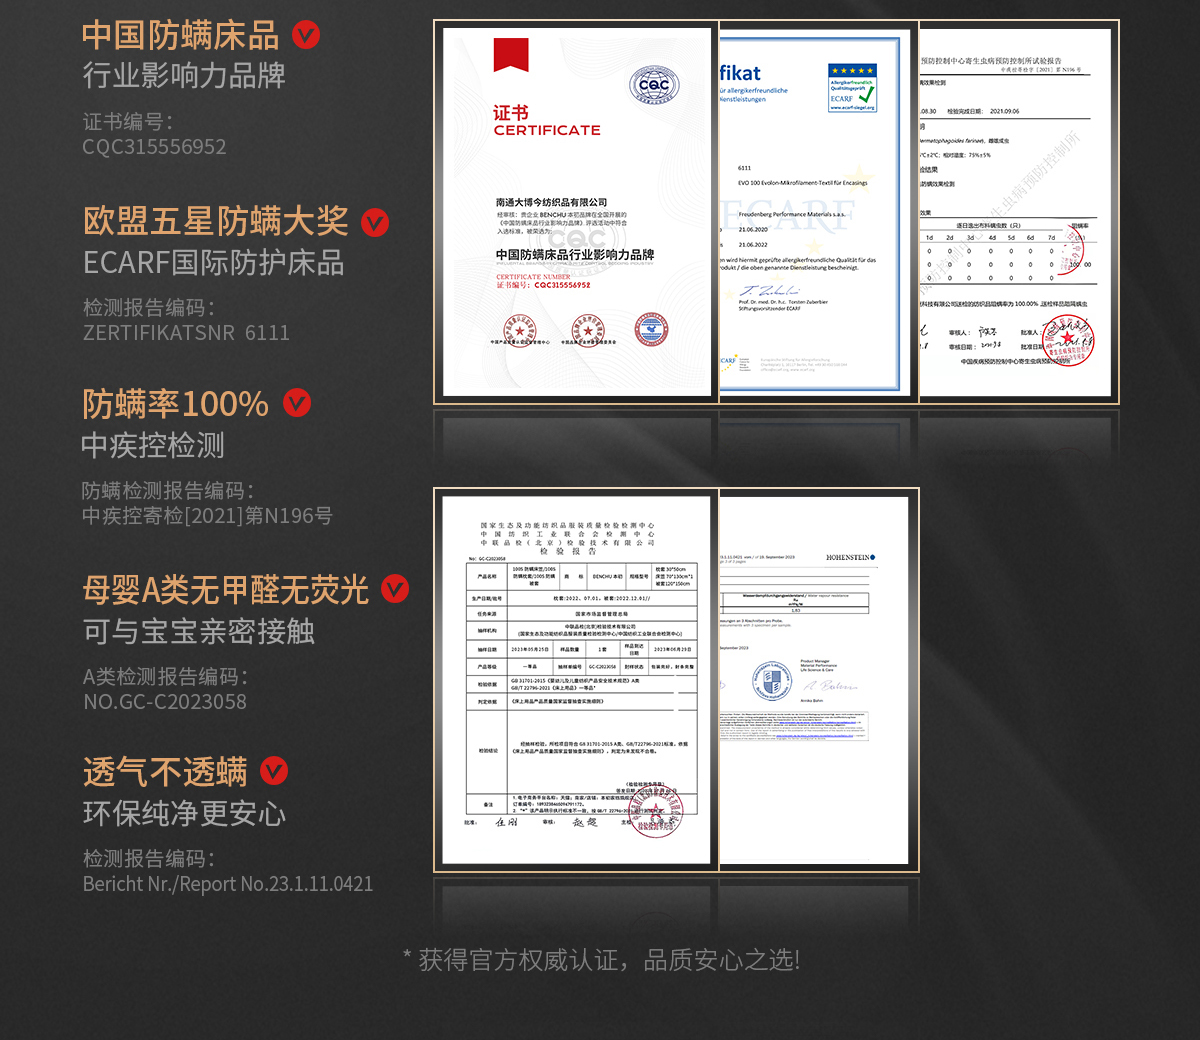
Task: Open the CQC certificate thumbnail
Action: [x=576, y=212]
